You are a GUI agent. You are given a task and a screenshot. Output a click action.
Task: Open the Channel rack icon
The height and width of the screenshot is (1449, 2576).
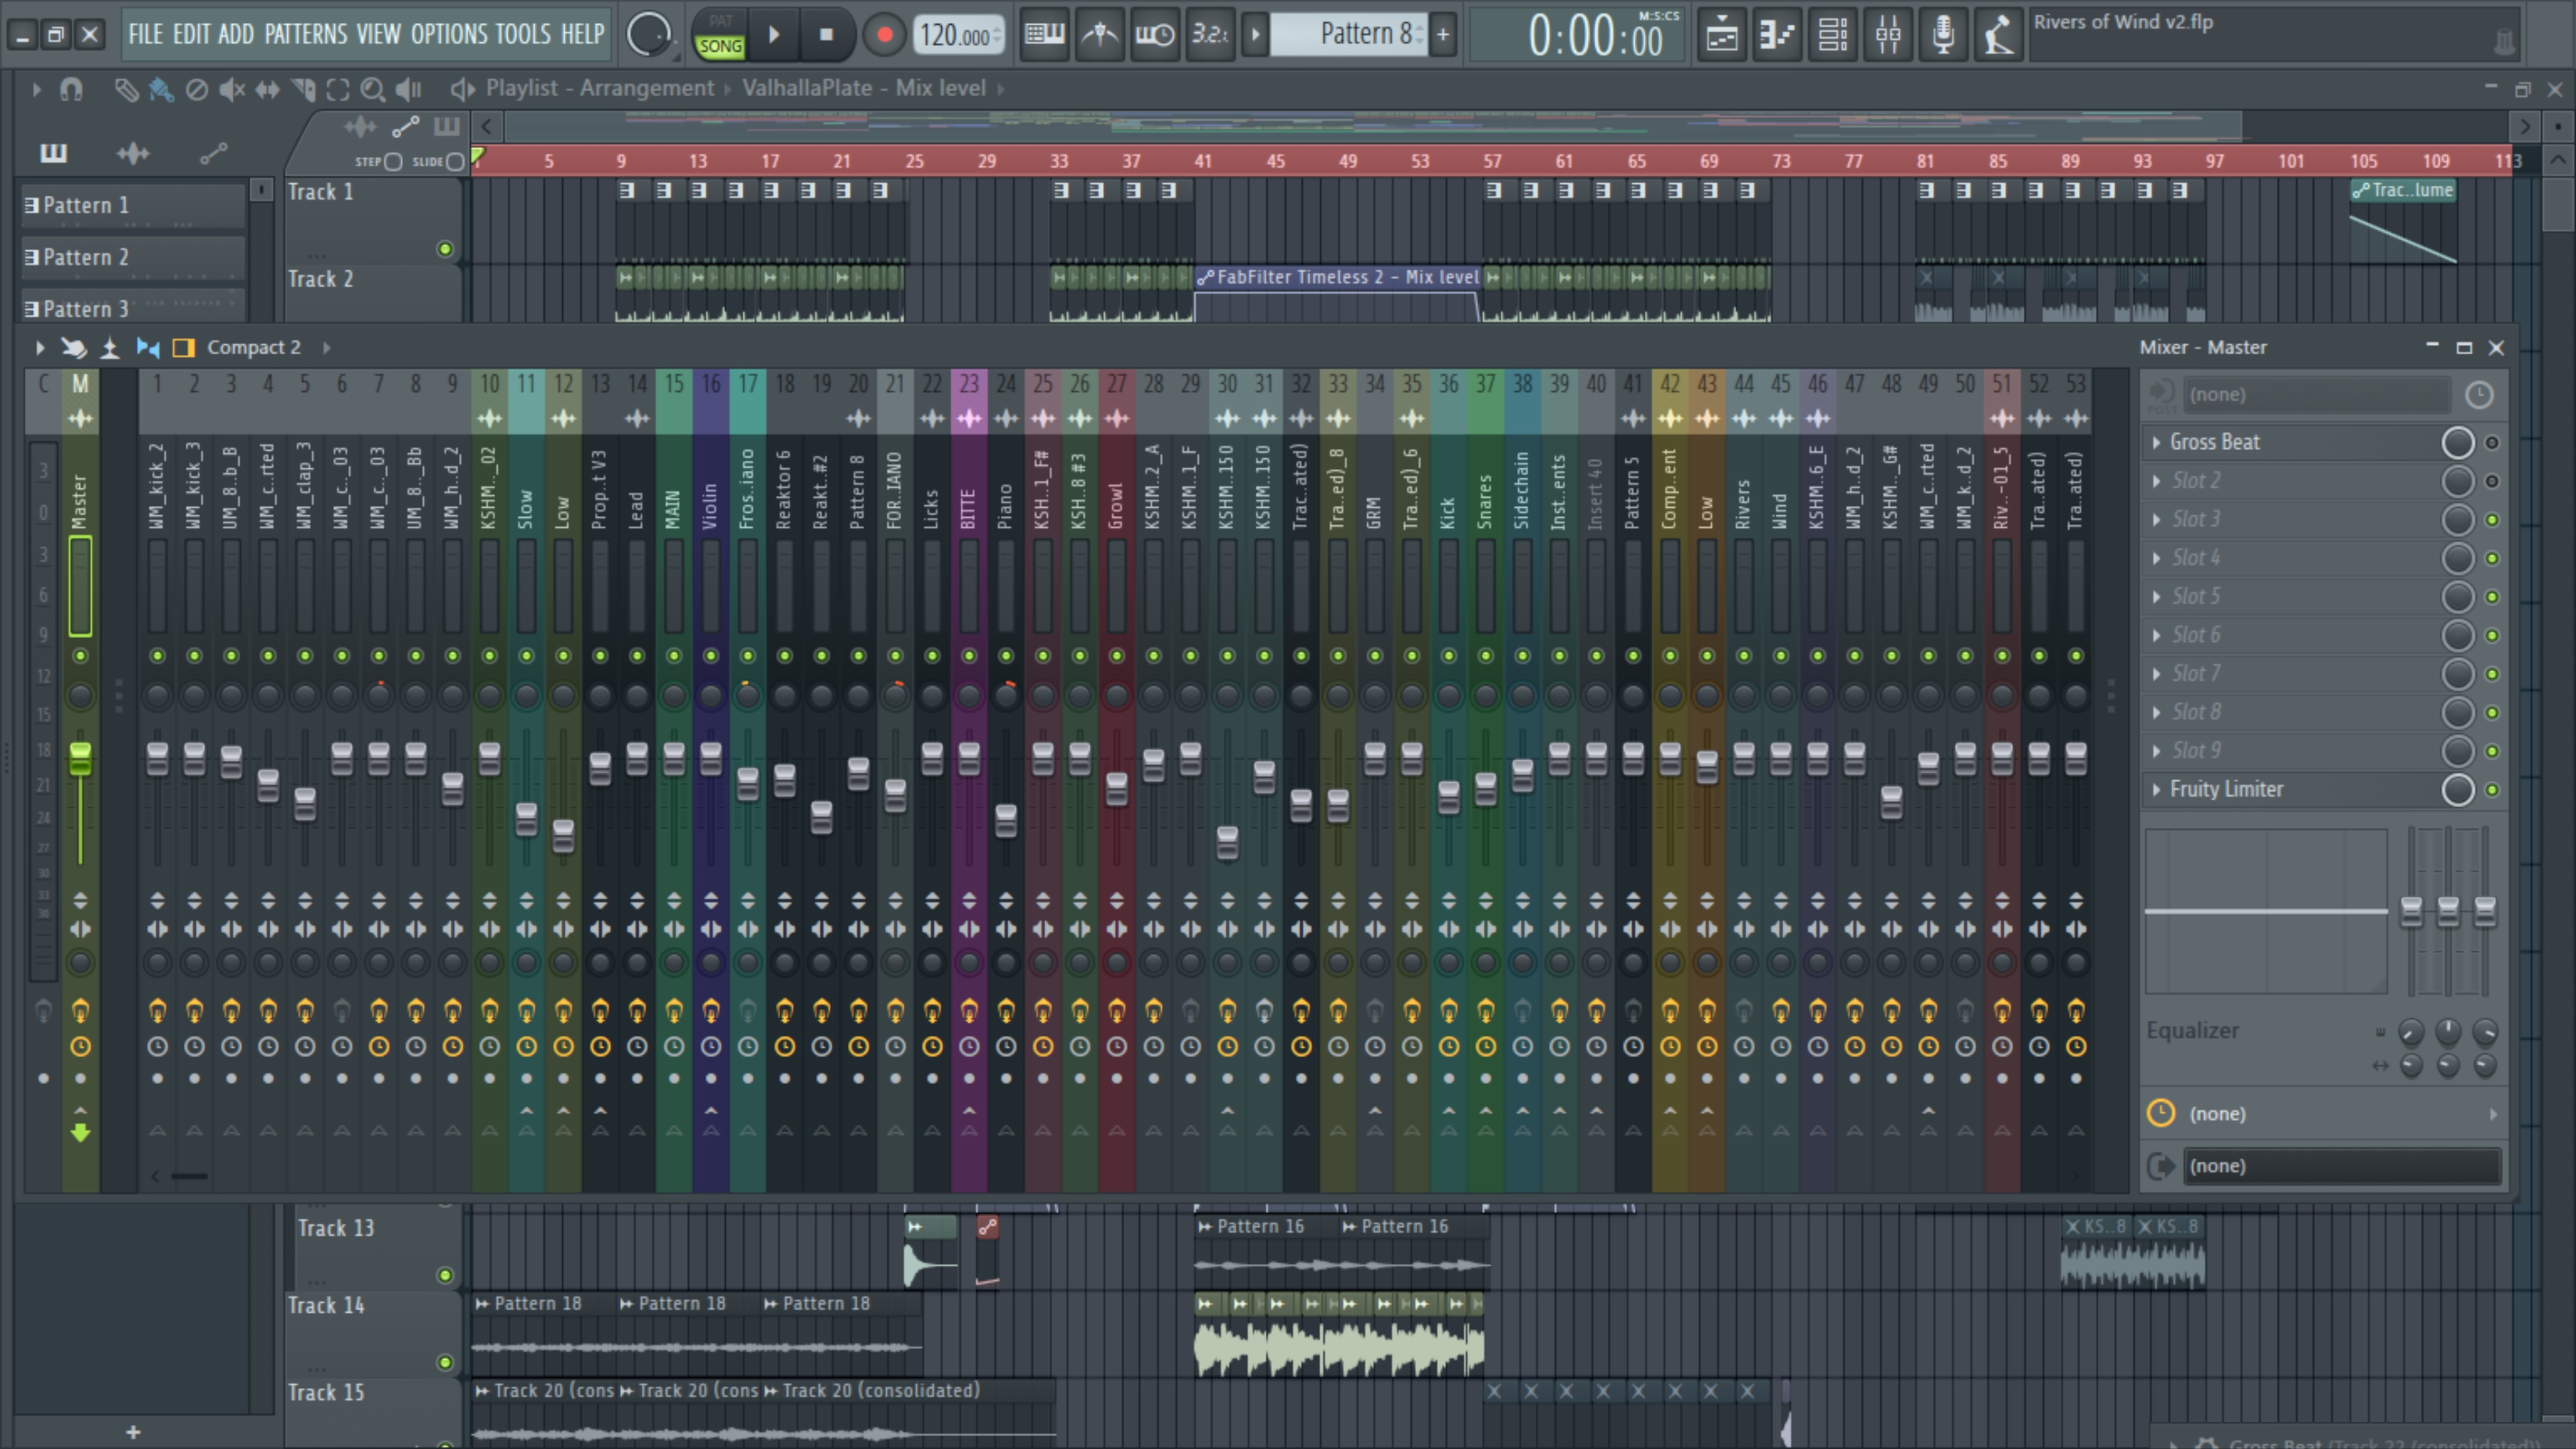click(1832, 35)
